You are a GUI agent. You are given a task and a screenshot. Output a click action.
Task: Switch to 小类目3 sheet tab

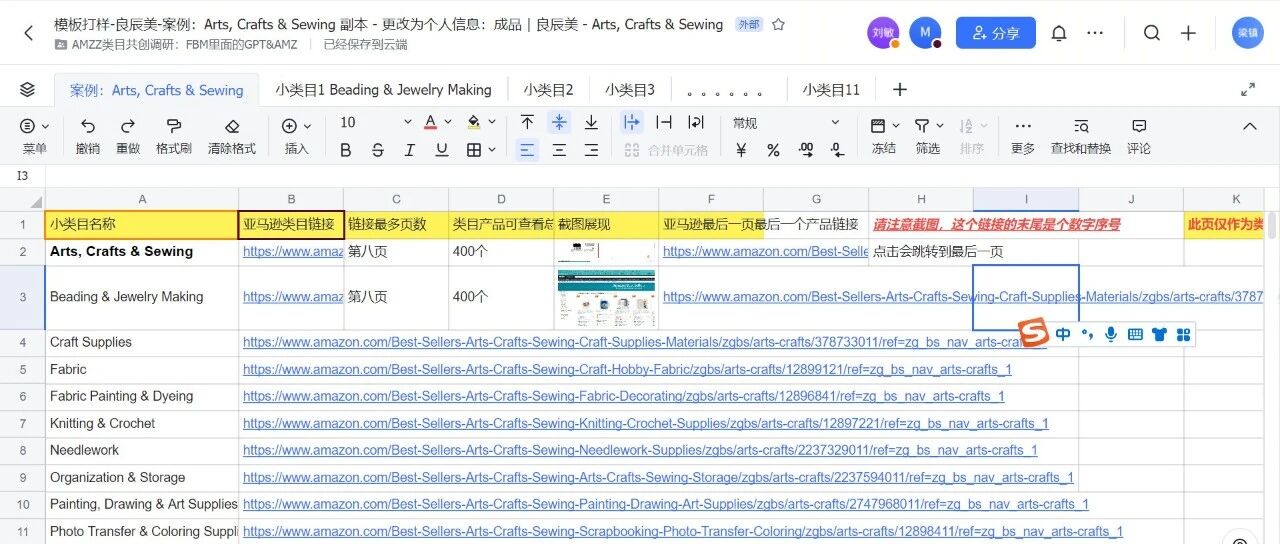[630, 90]
